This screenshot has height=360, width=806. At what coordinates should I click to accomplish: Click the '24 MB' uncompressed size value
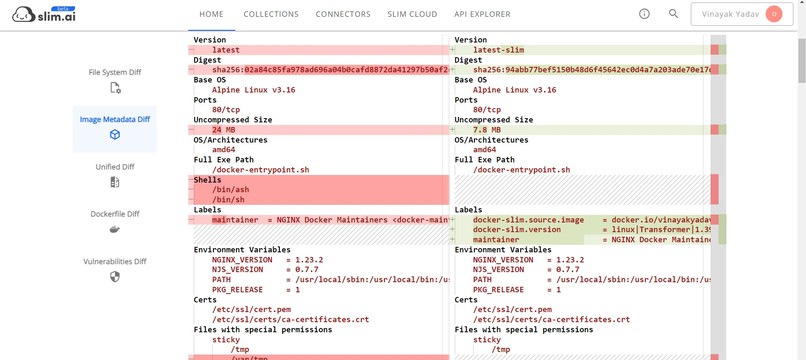pyautogui.click(x=224, y=130)
